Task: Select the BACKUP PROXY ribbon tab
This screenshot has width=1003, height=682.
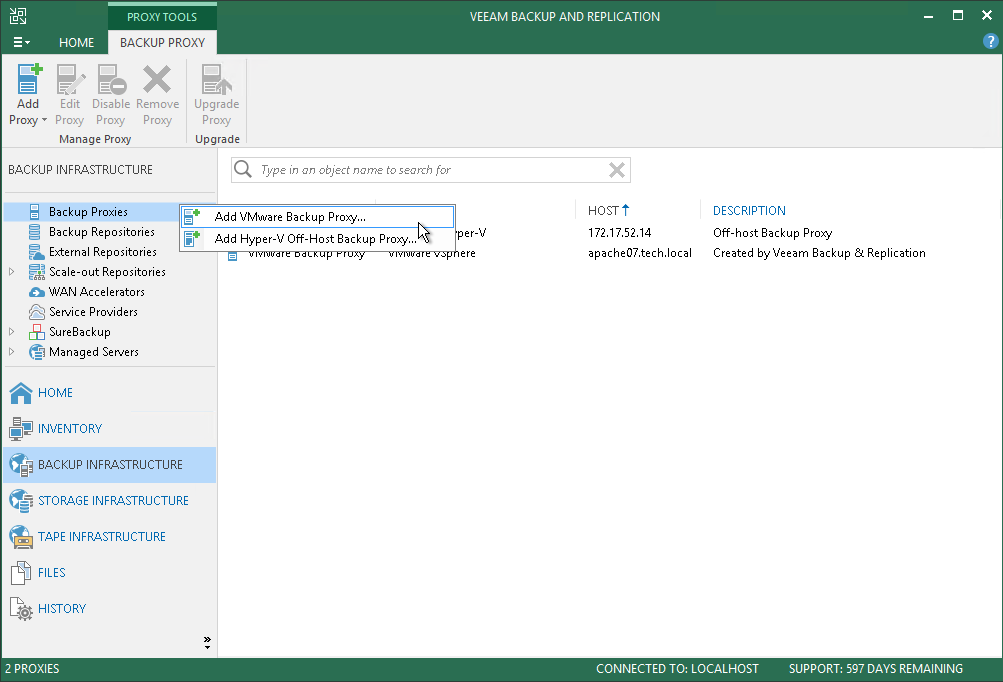Action: (x=162, y=42)
